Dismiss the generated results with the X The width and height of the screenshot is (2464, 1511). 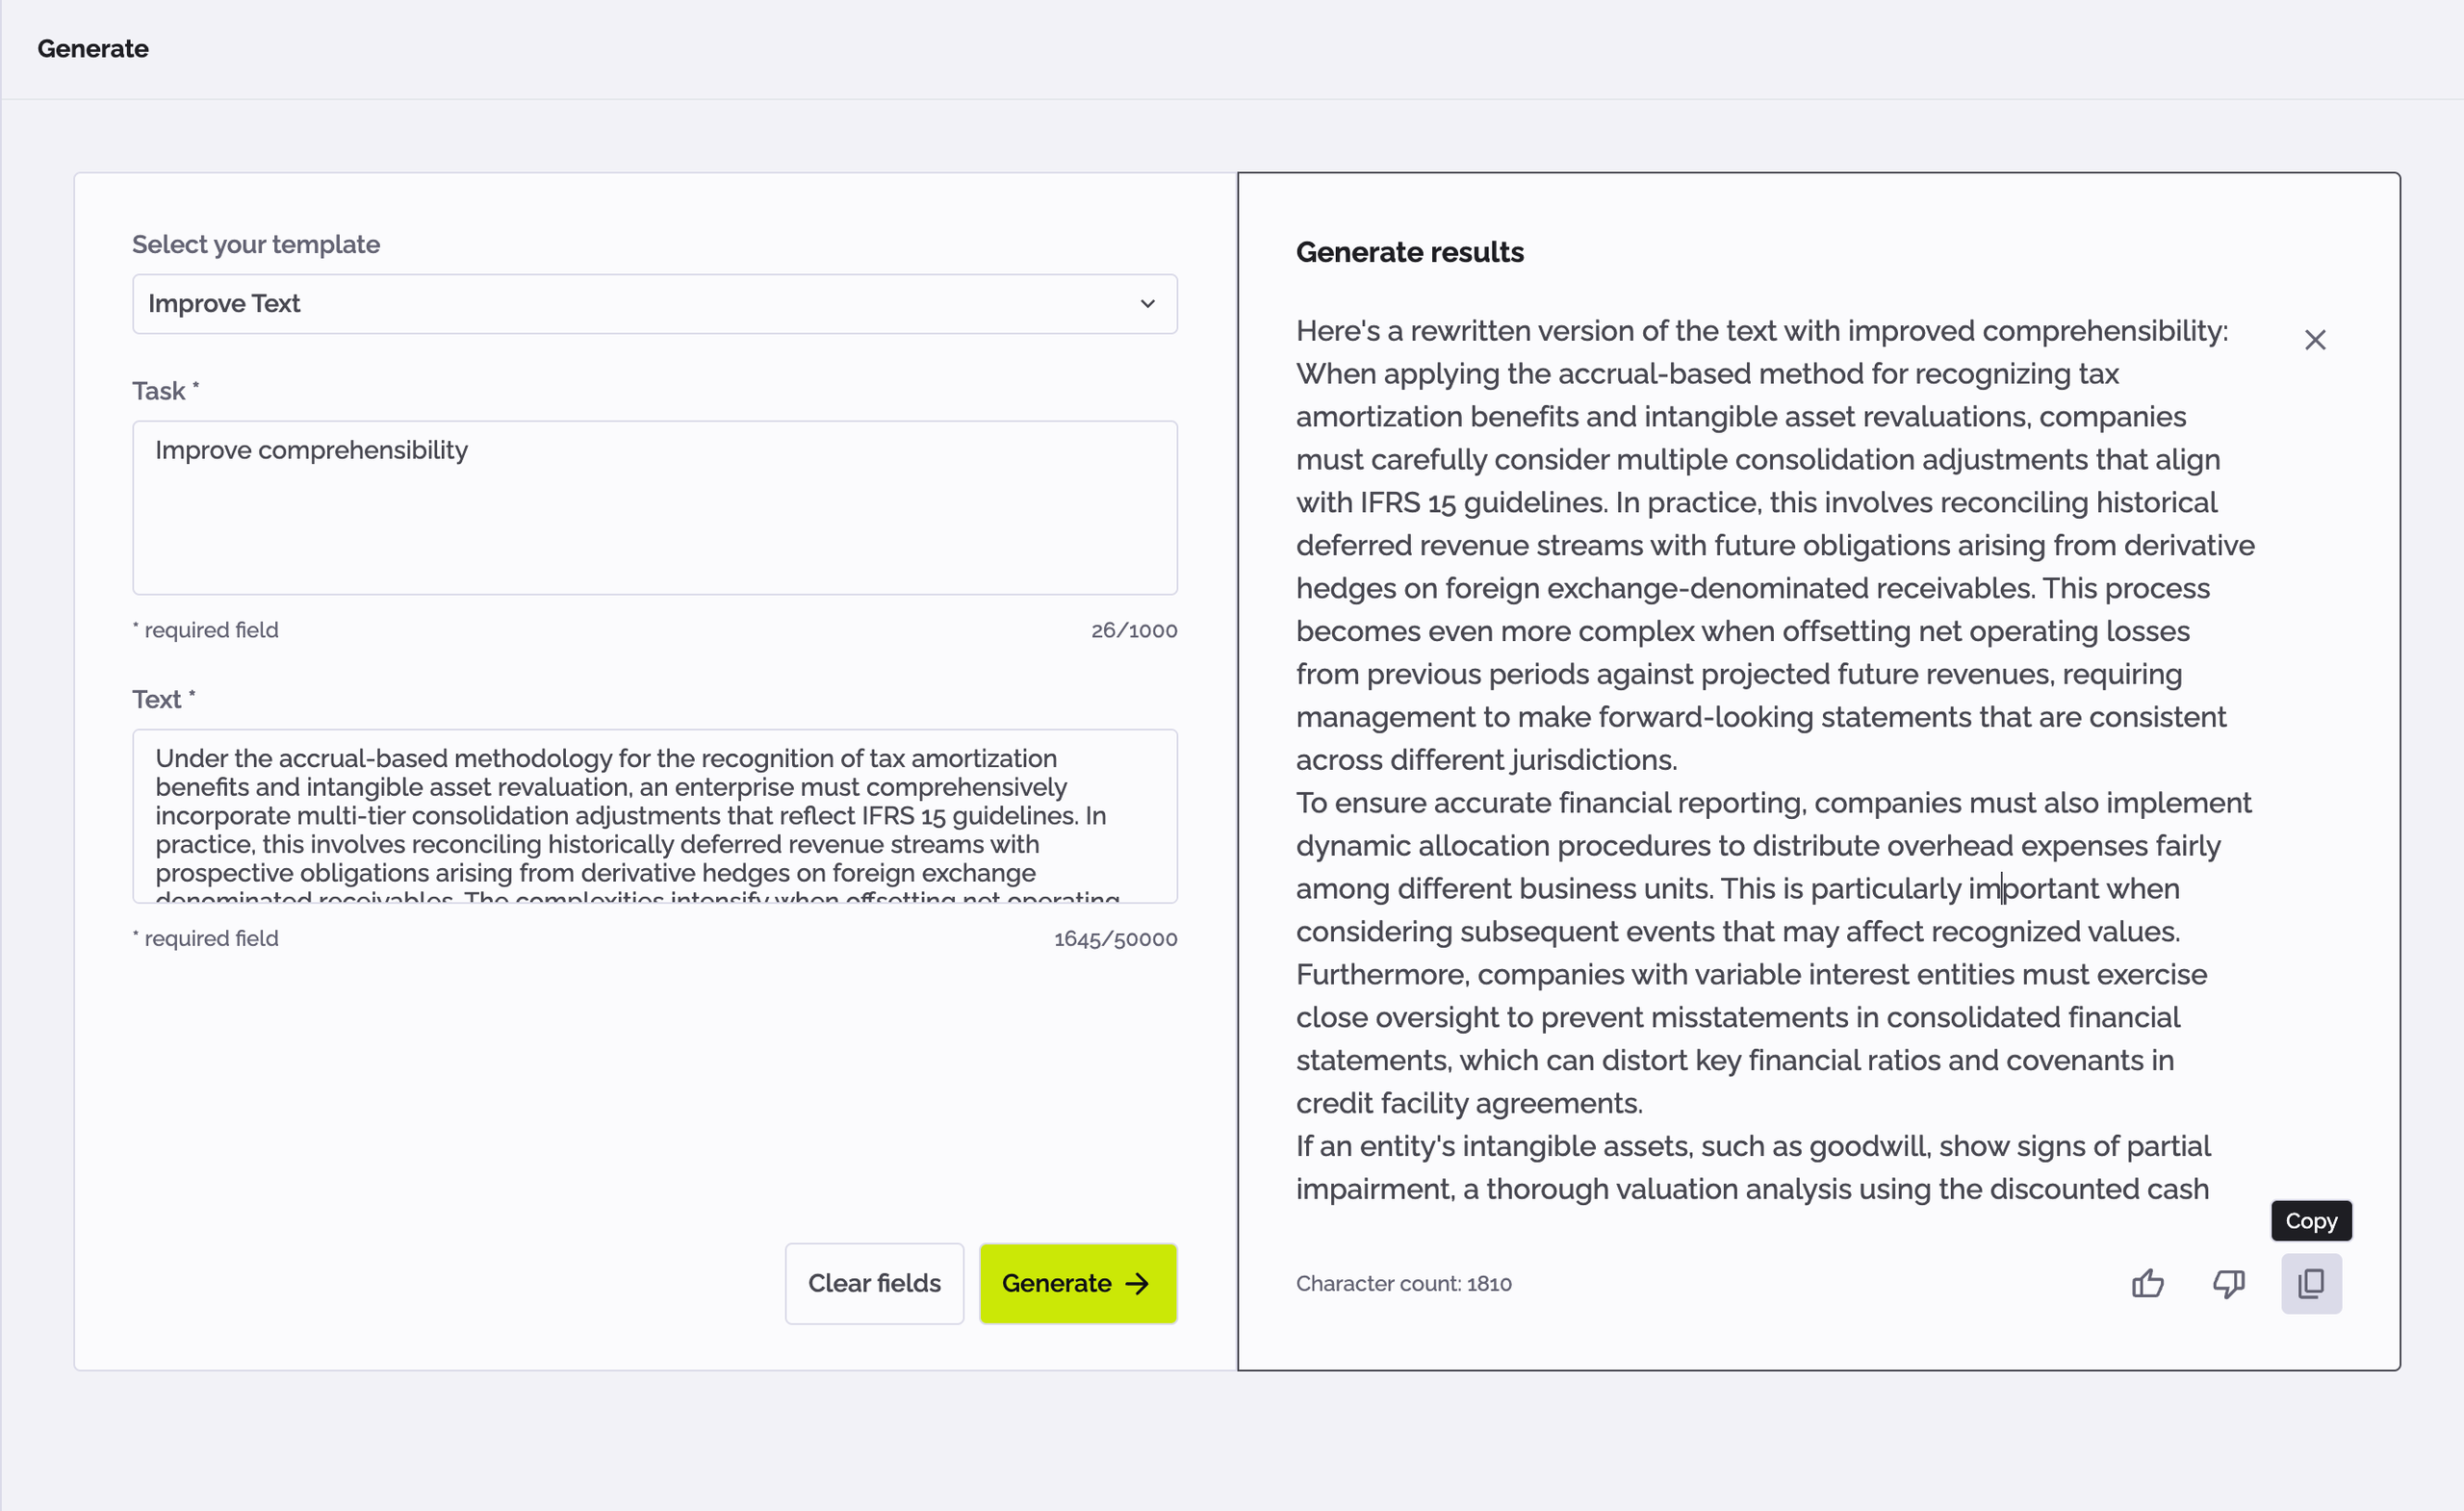point(2315,339)
